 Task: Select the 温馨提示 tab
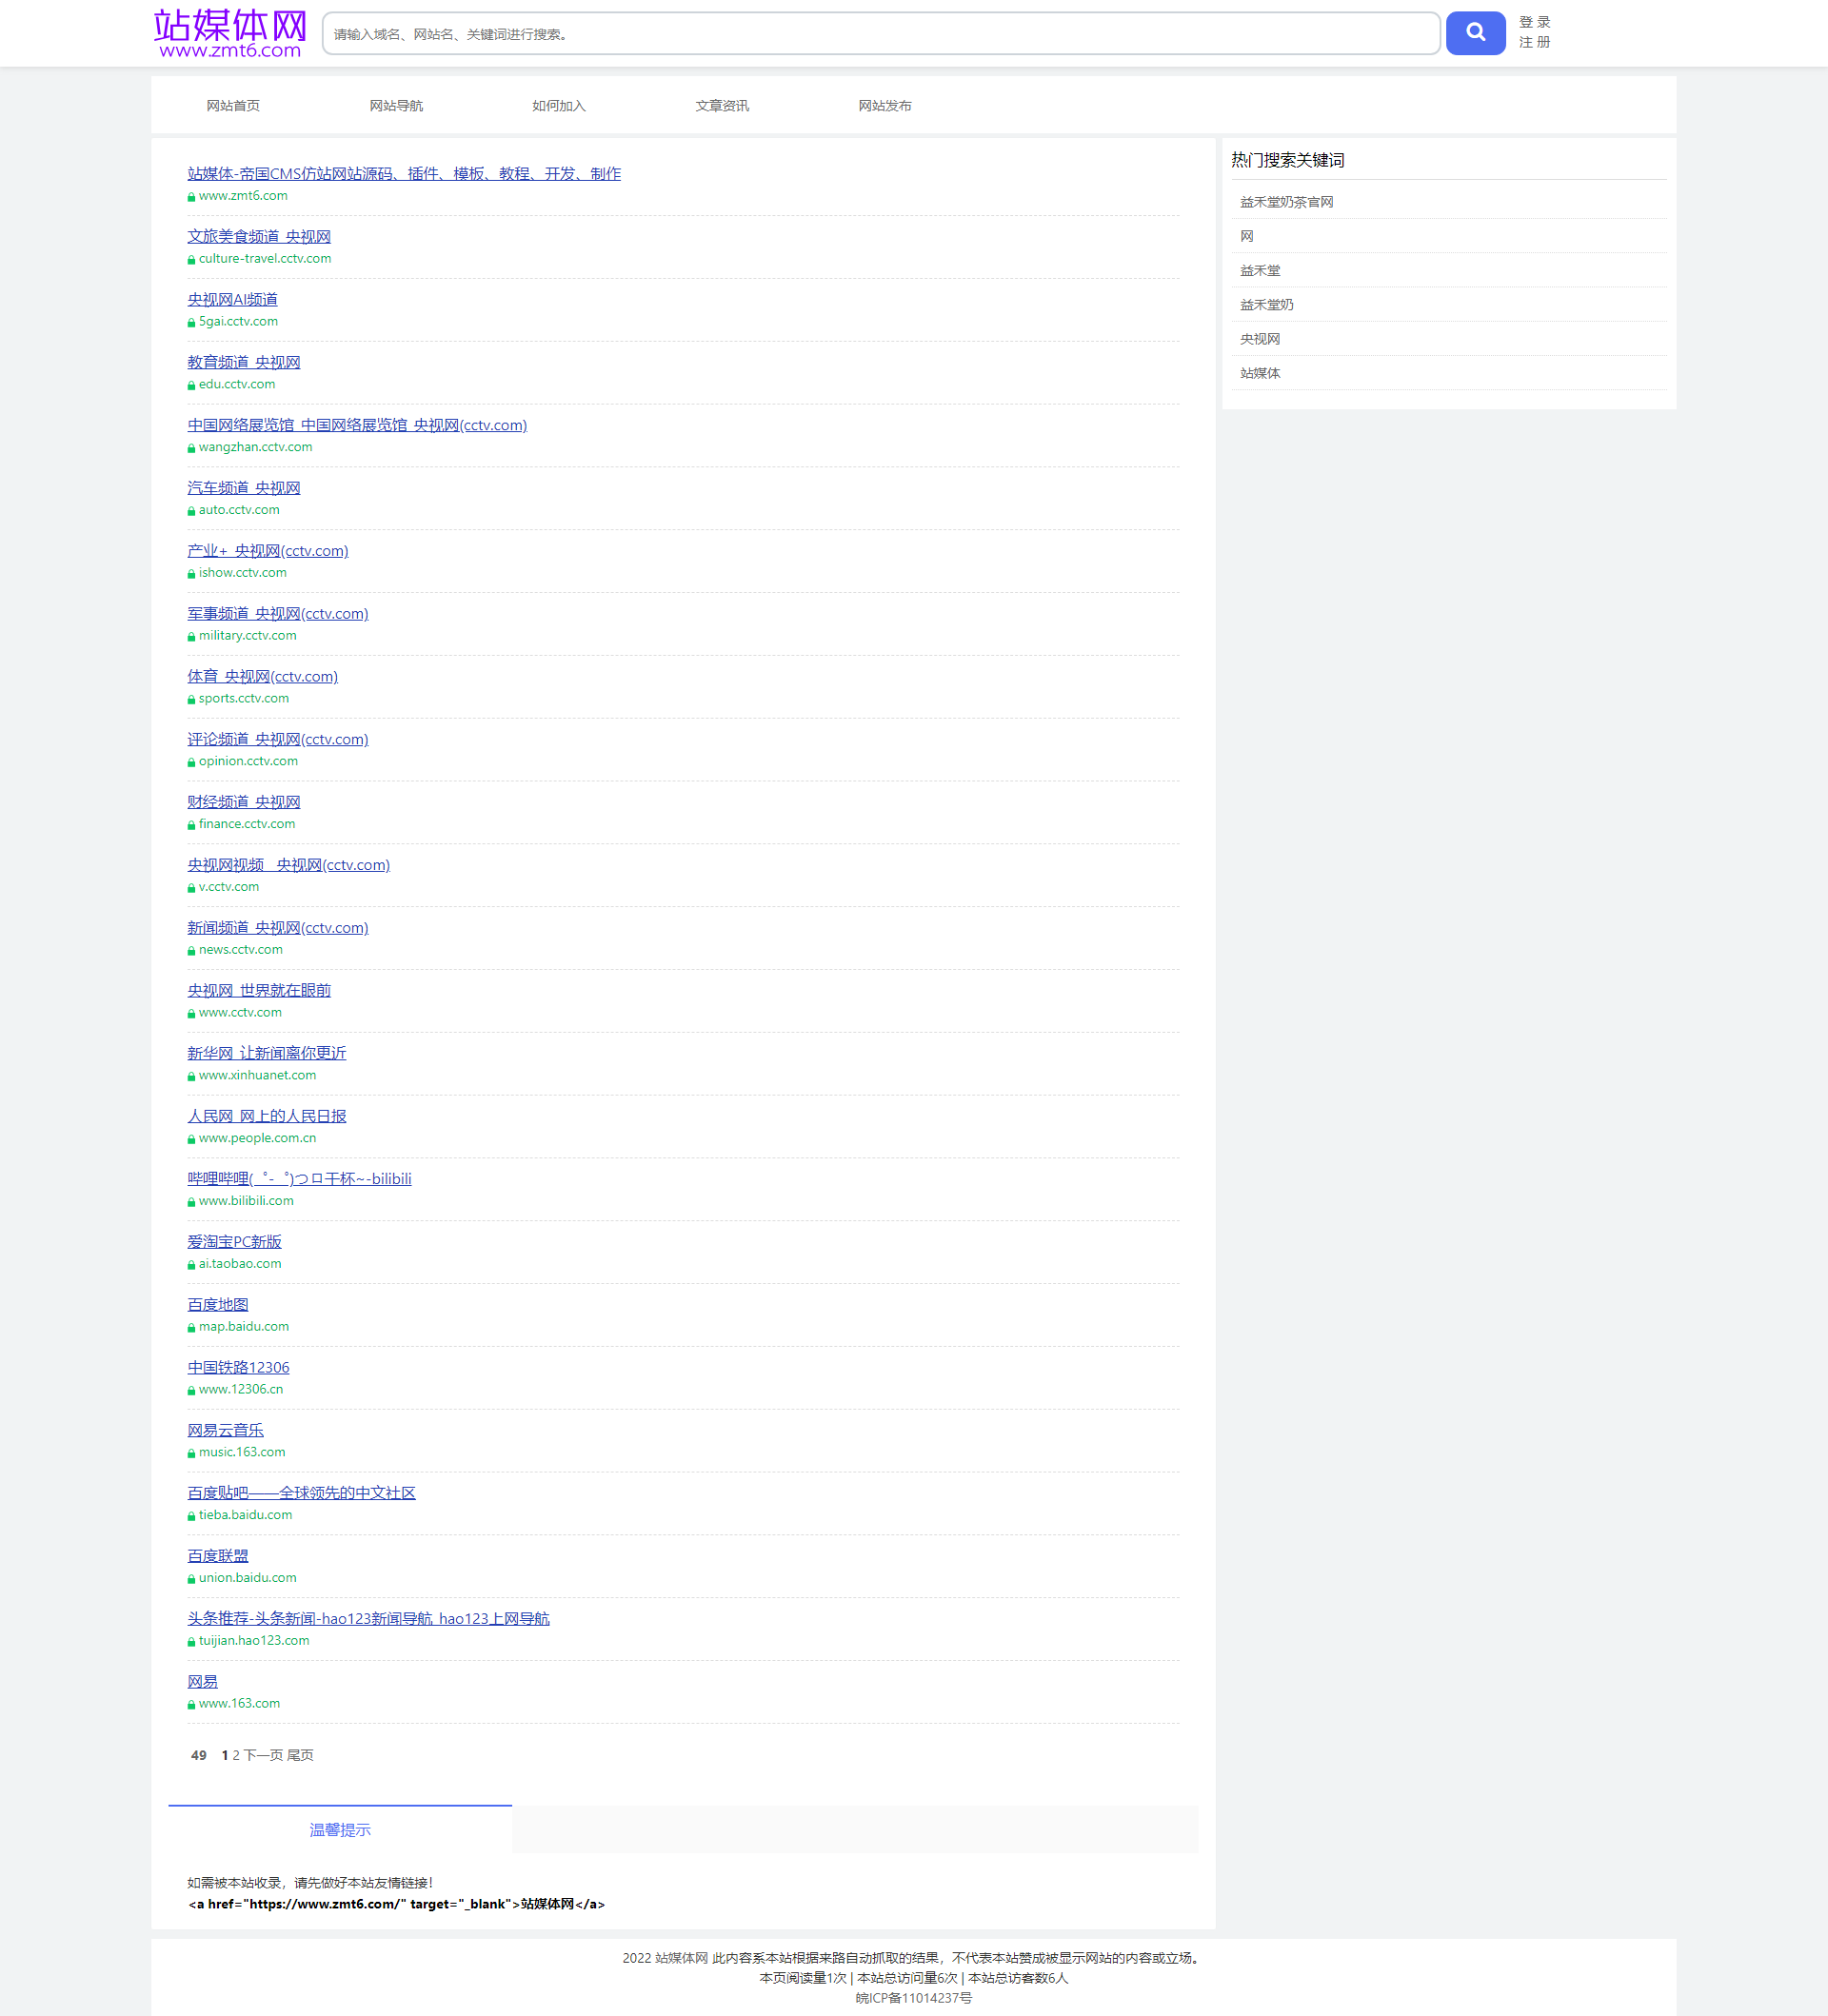[x=340, y=1830]
